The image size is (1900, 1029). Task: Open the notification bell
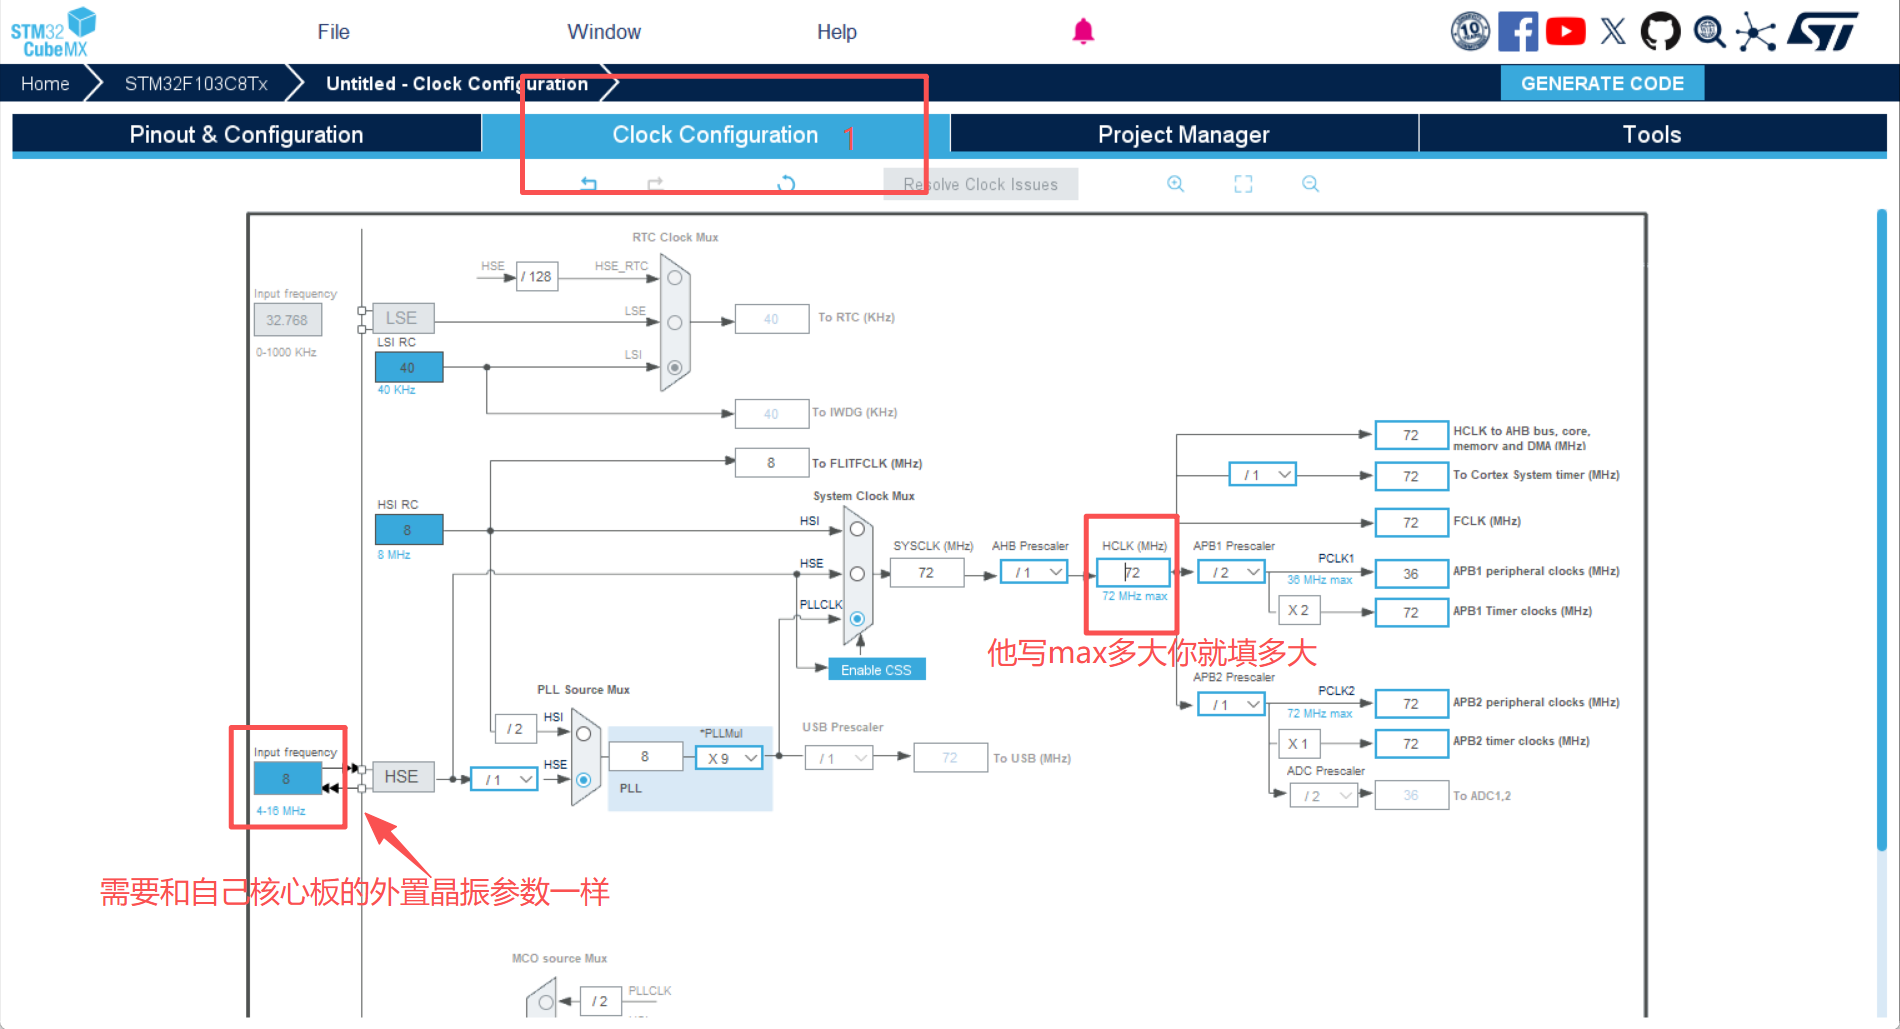coord(1083,32)
